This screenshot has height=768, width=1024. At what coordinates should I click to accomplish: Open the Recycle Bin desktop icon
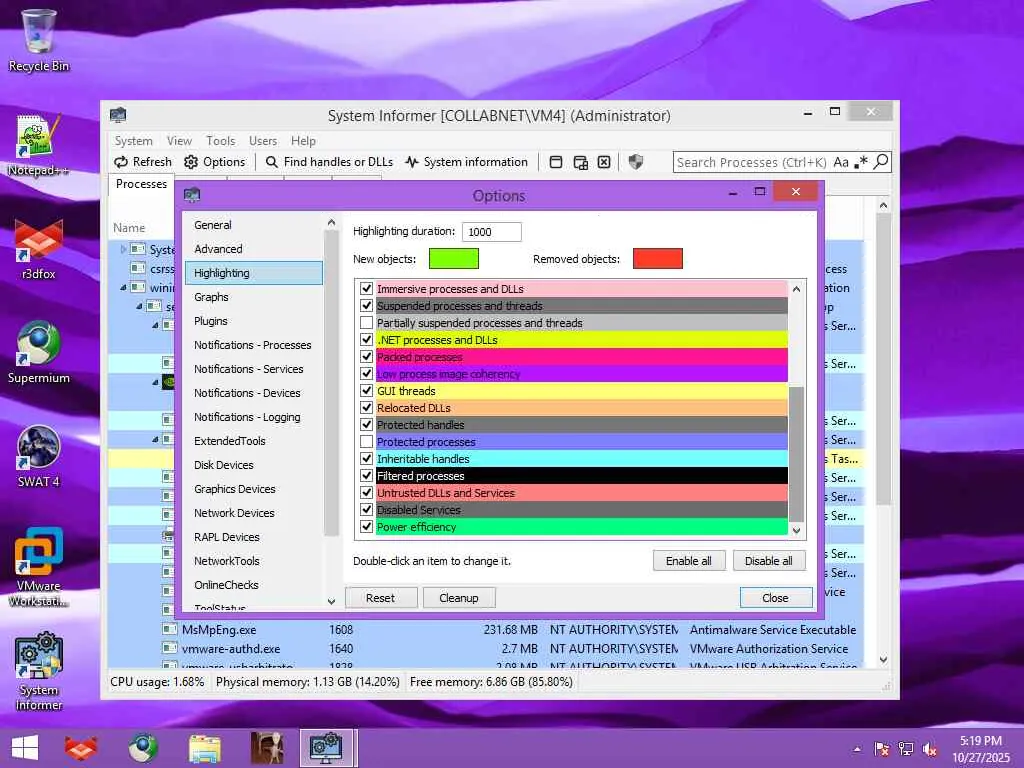click(x=39, y=40)
